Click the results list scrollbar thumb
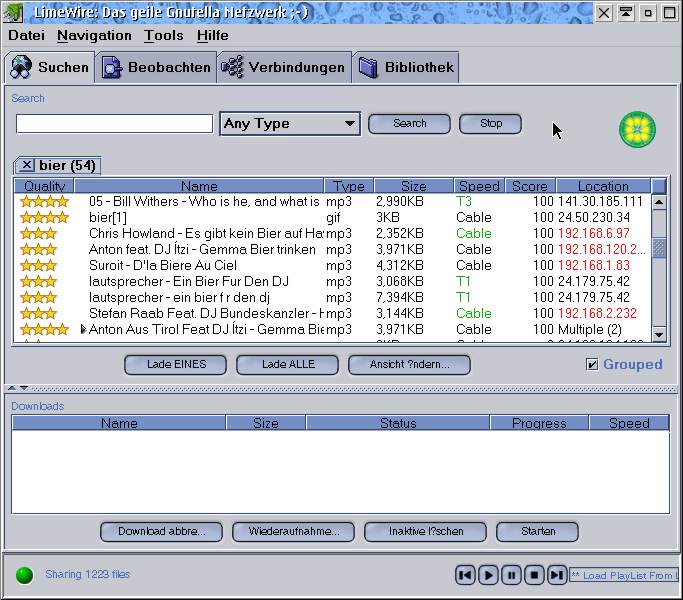The height and width of the screenshot is (600, 683). [x=659, y=248]
